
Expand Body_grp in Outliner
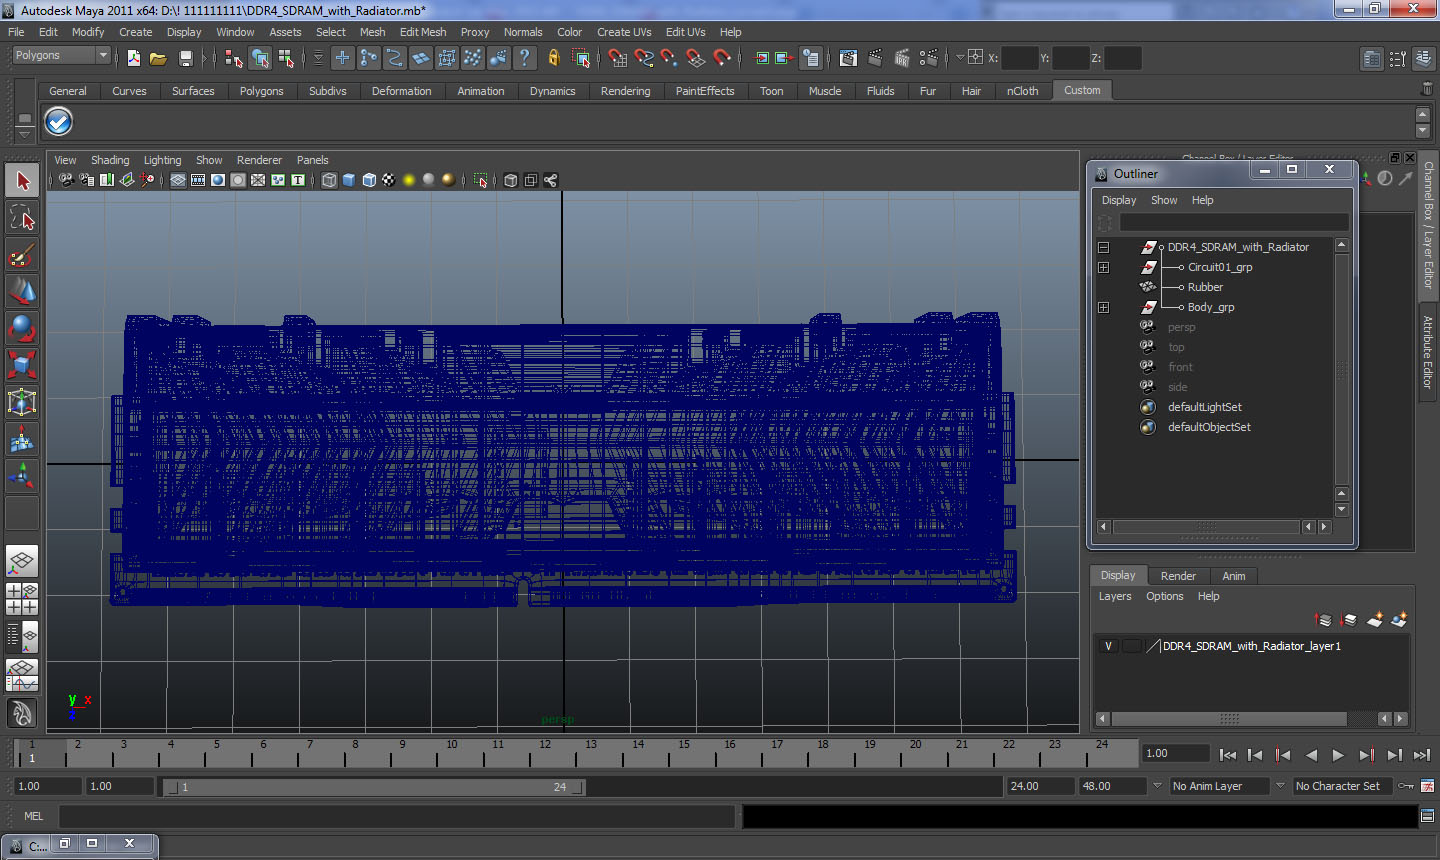pyautogui.click(x=1103, y=307)
